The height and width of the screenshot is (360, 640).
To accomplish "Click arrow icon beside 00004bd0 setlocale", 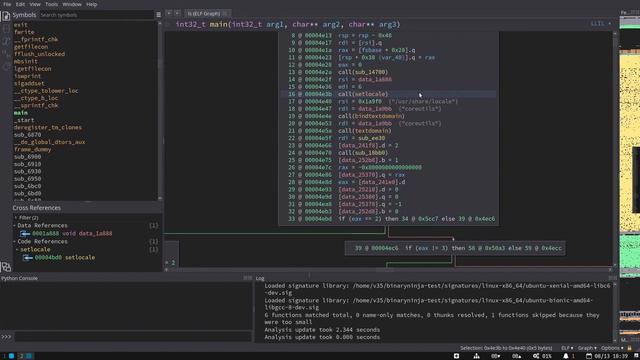I will [x=28, y=258].
